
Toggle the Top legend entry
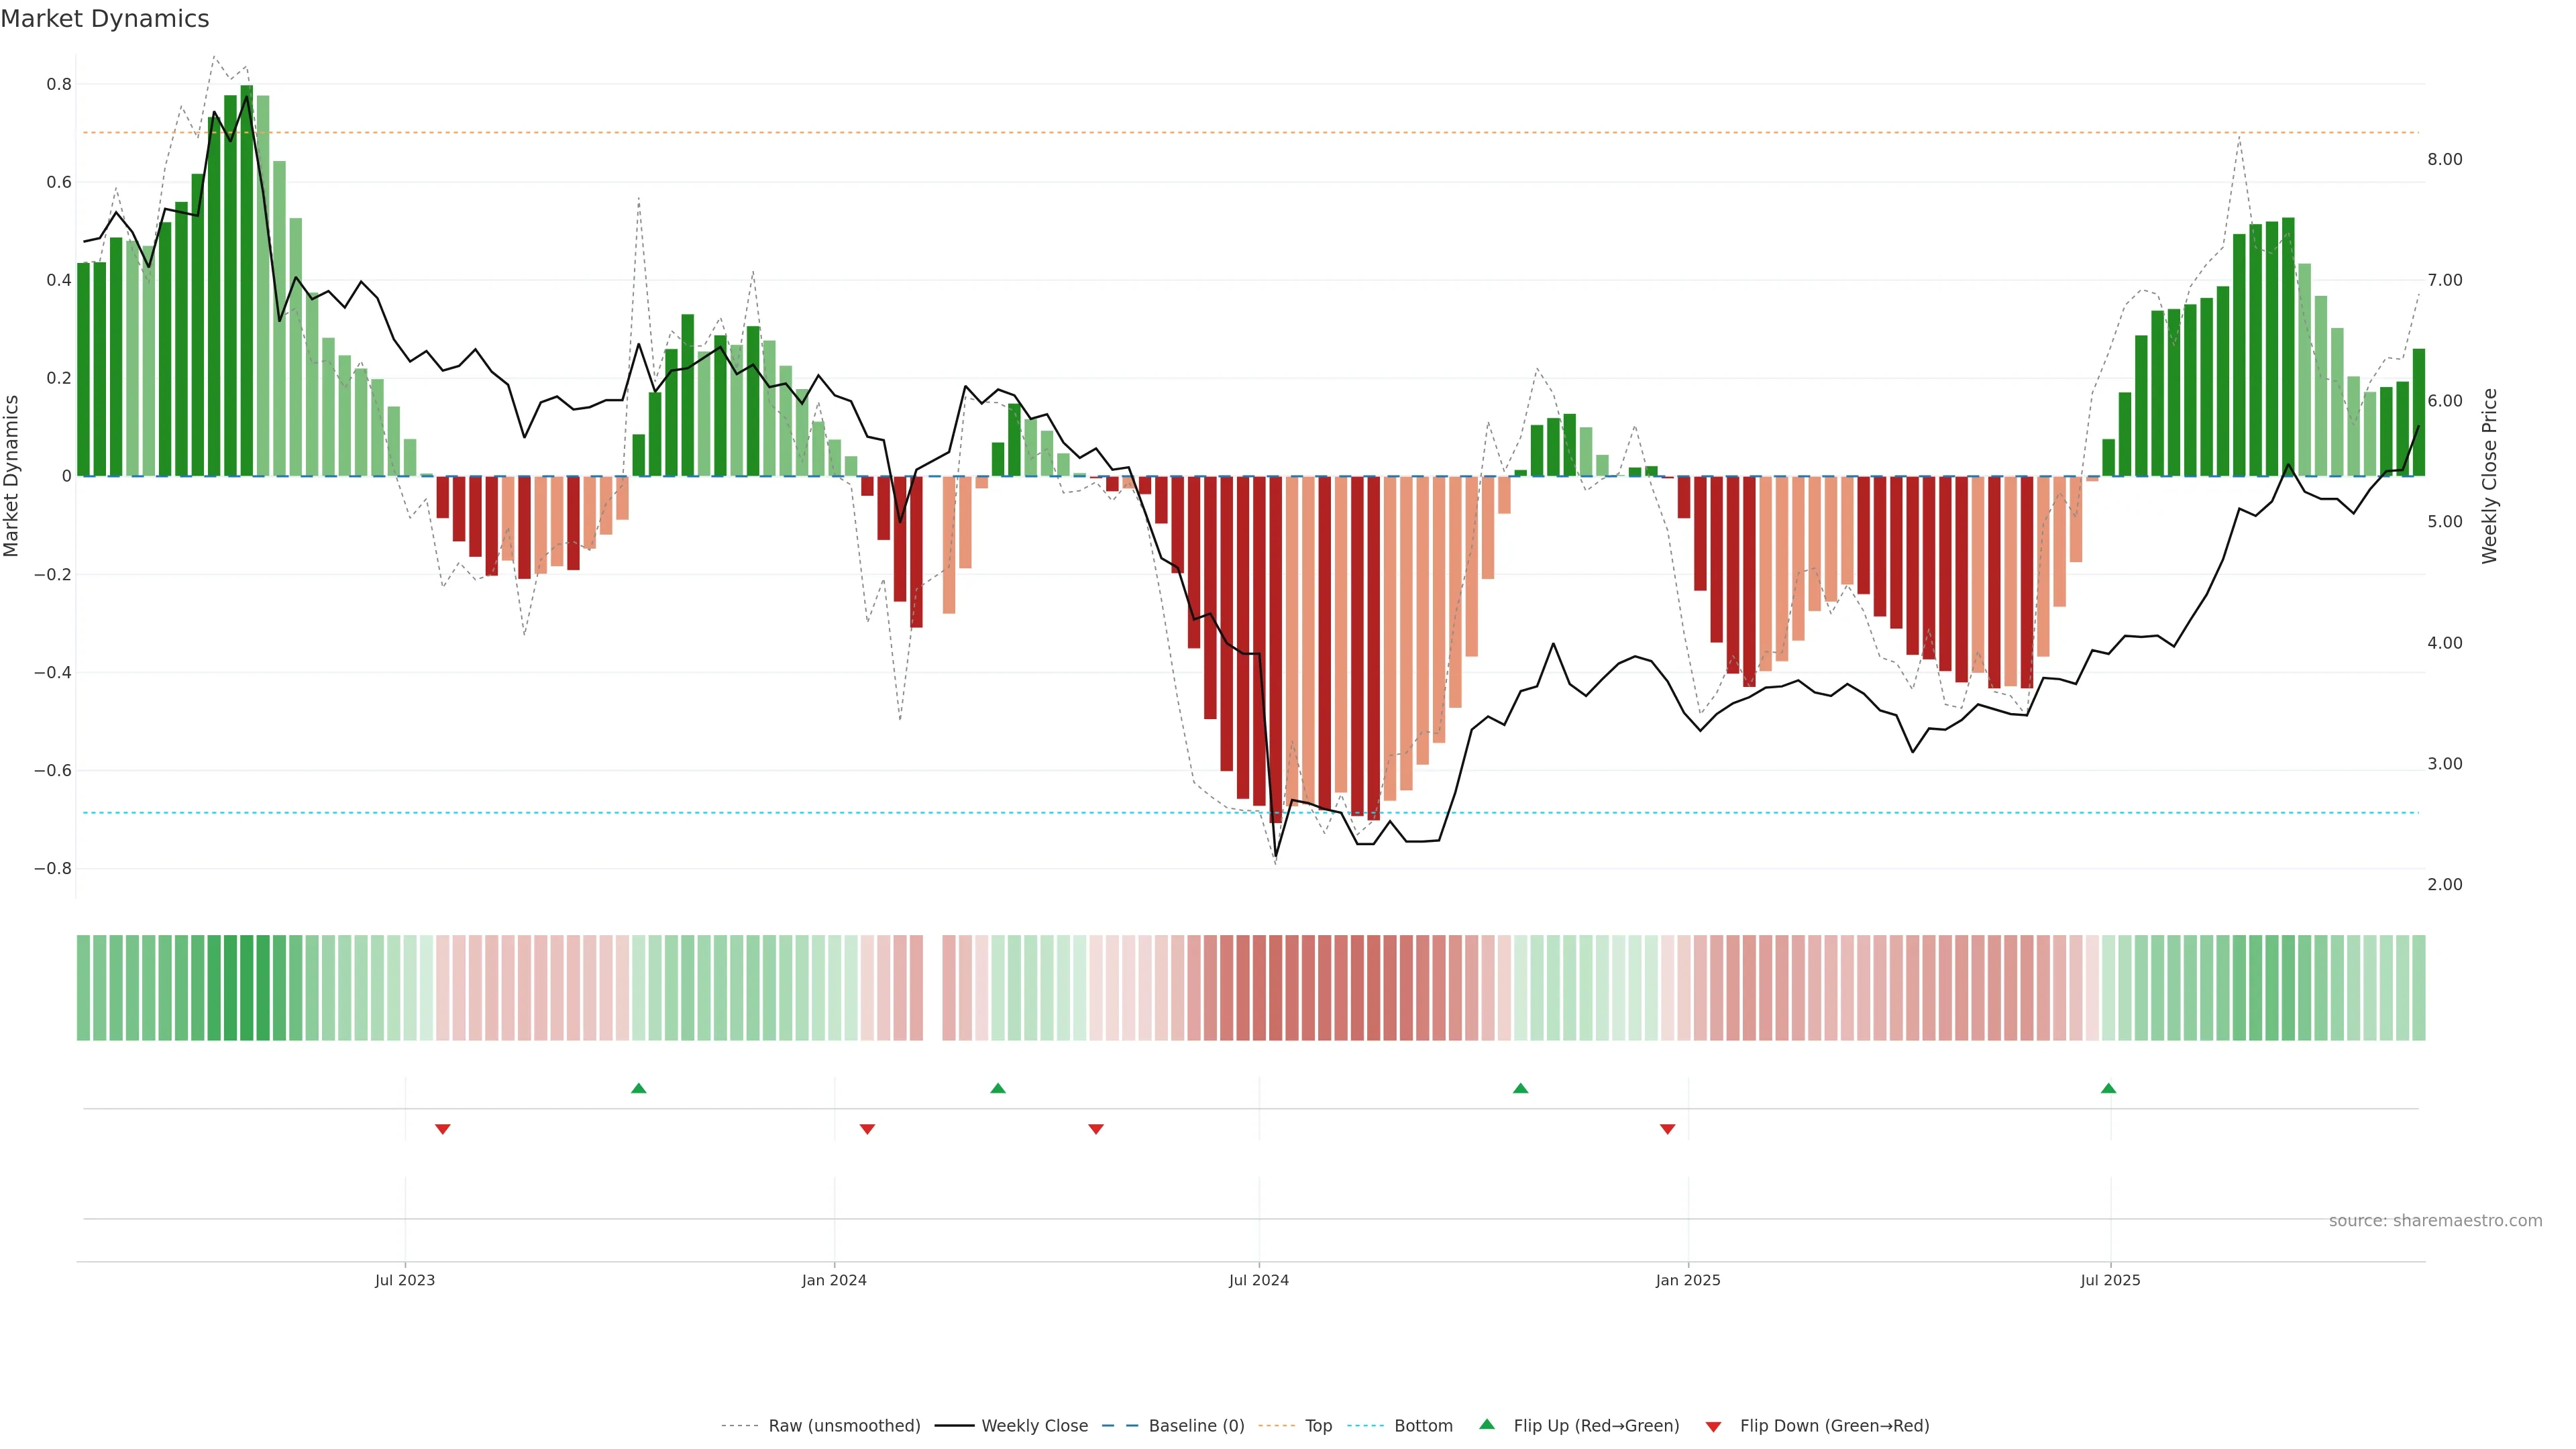click(x=1318, y=1426)
